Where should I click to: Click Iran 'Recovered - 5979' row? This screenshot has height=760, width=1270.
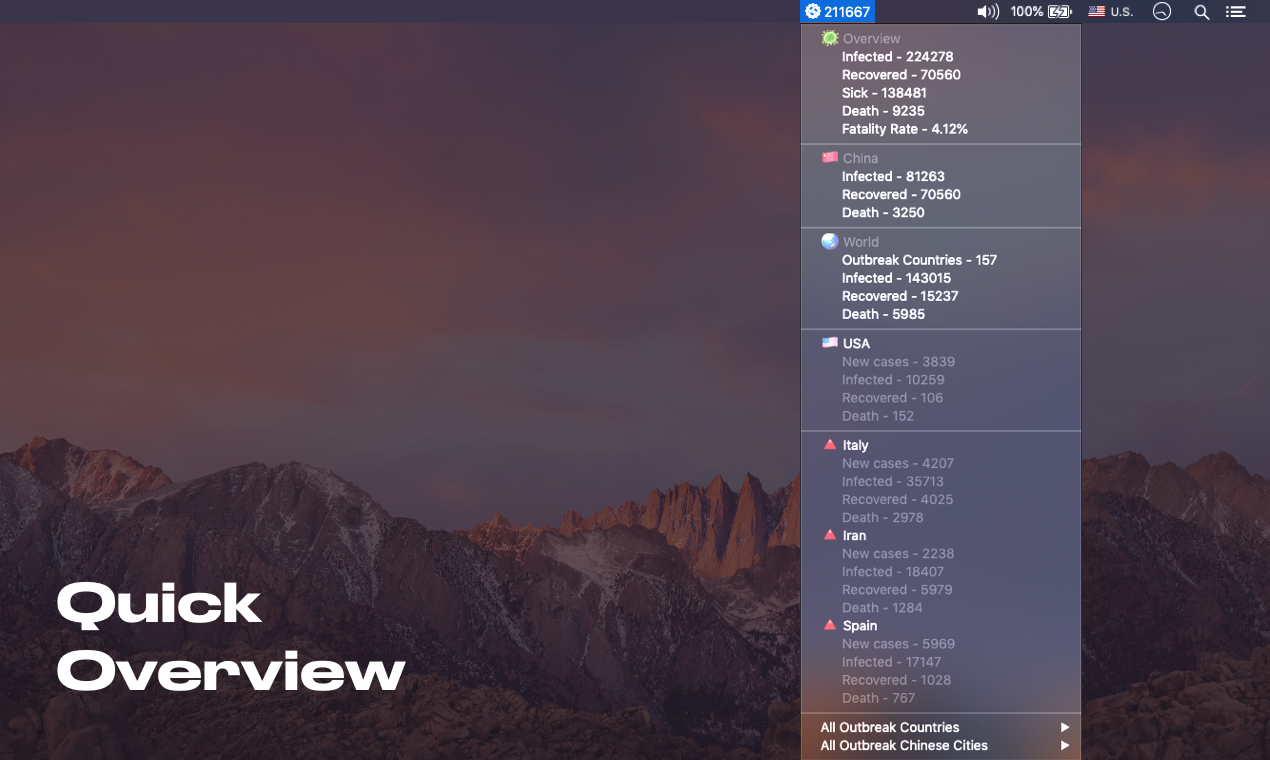(x=941, y=589)
